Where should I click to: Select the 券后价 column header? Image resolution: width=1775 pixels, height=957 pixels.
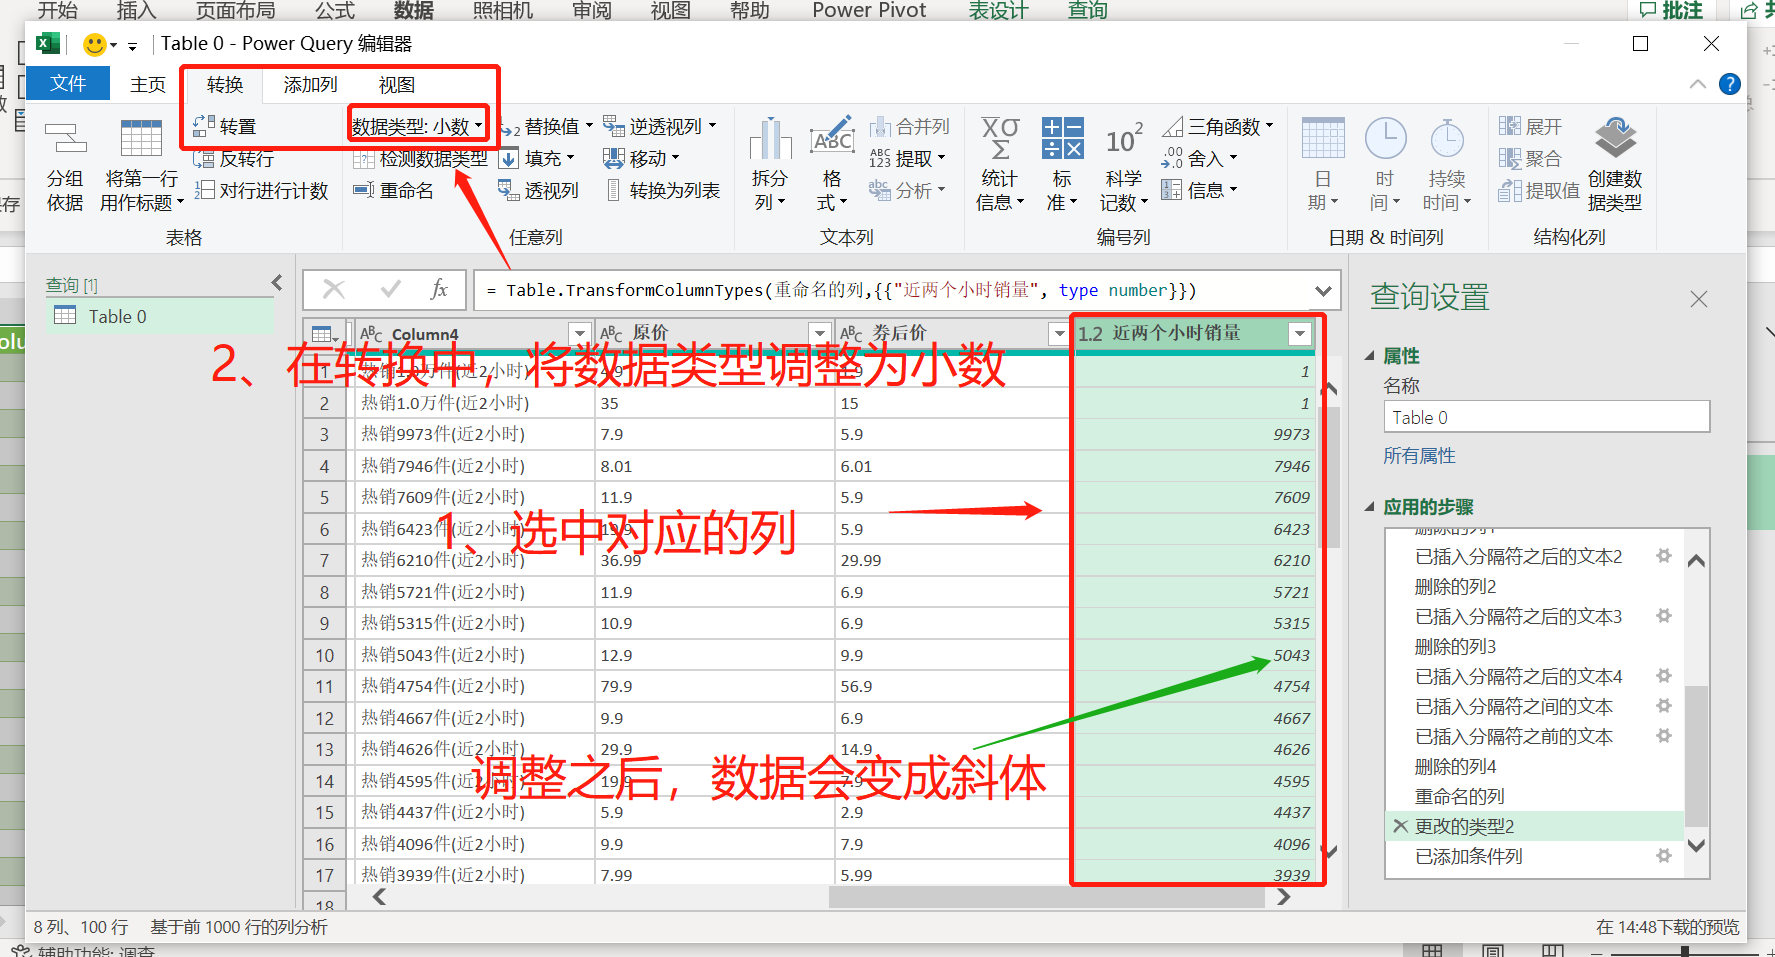(954, 334)
